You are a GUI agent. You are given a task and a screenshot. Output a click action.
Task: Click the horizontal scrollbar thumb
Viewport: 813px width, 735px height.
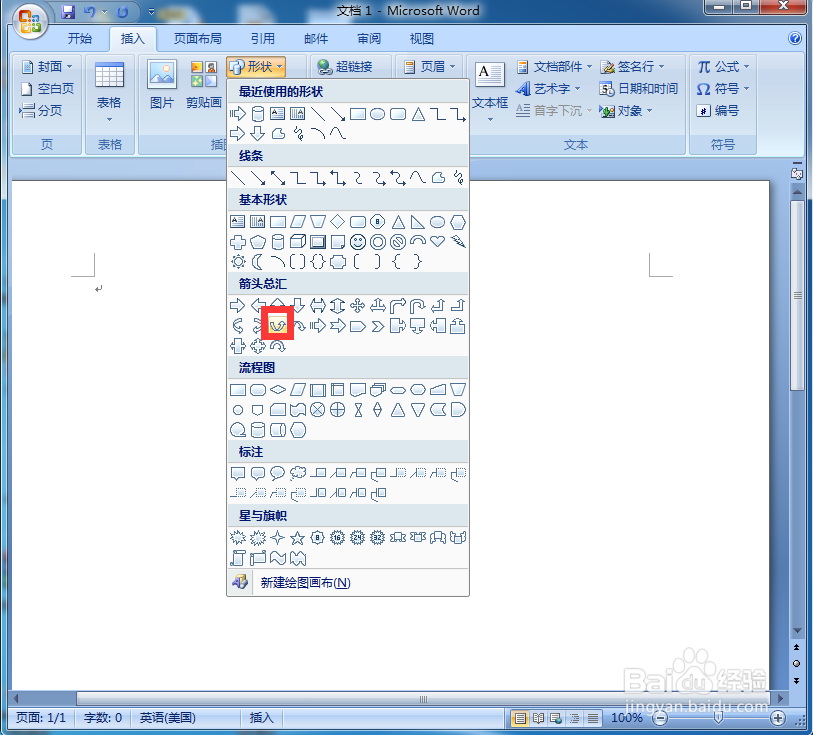click(x=424, y=699)
